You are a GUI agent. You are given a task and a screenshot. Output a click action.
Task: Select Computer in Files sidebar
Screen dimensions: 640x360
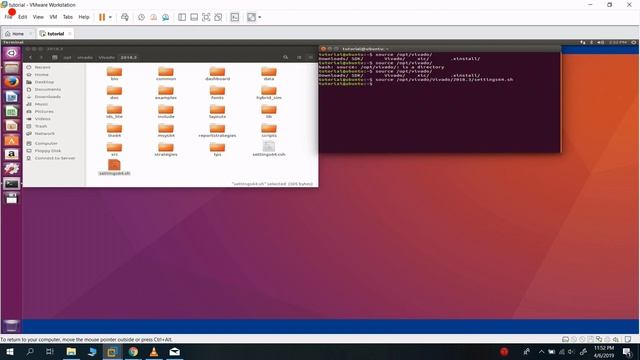point(46,143)
